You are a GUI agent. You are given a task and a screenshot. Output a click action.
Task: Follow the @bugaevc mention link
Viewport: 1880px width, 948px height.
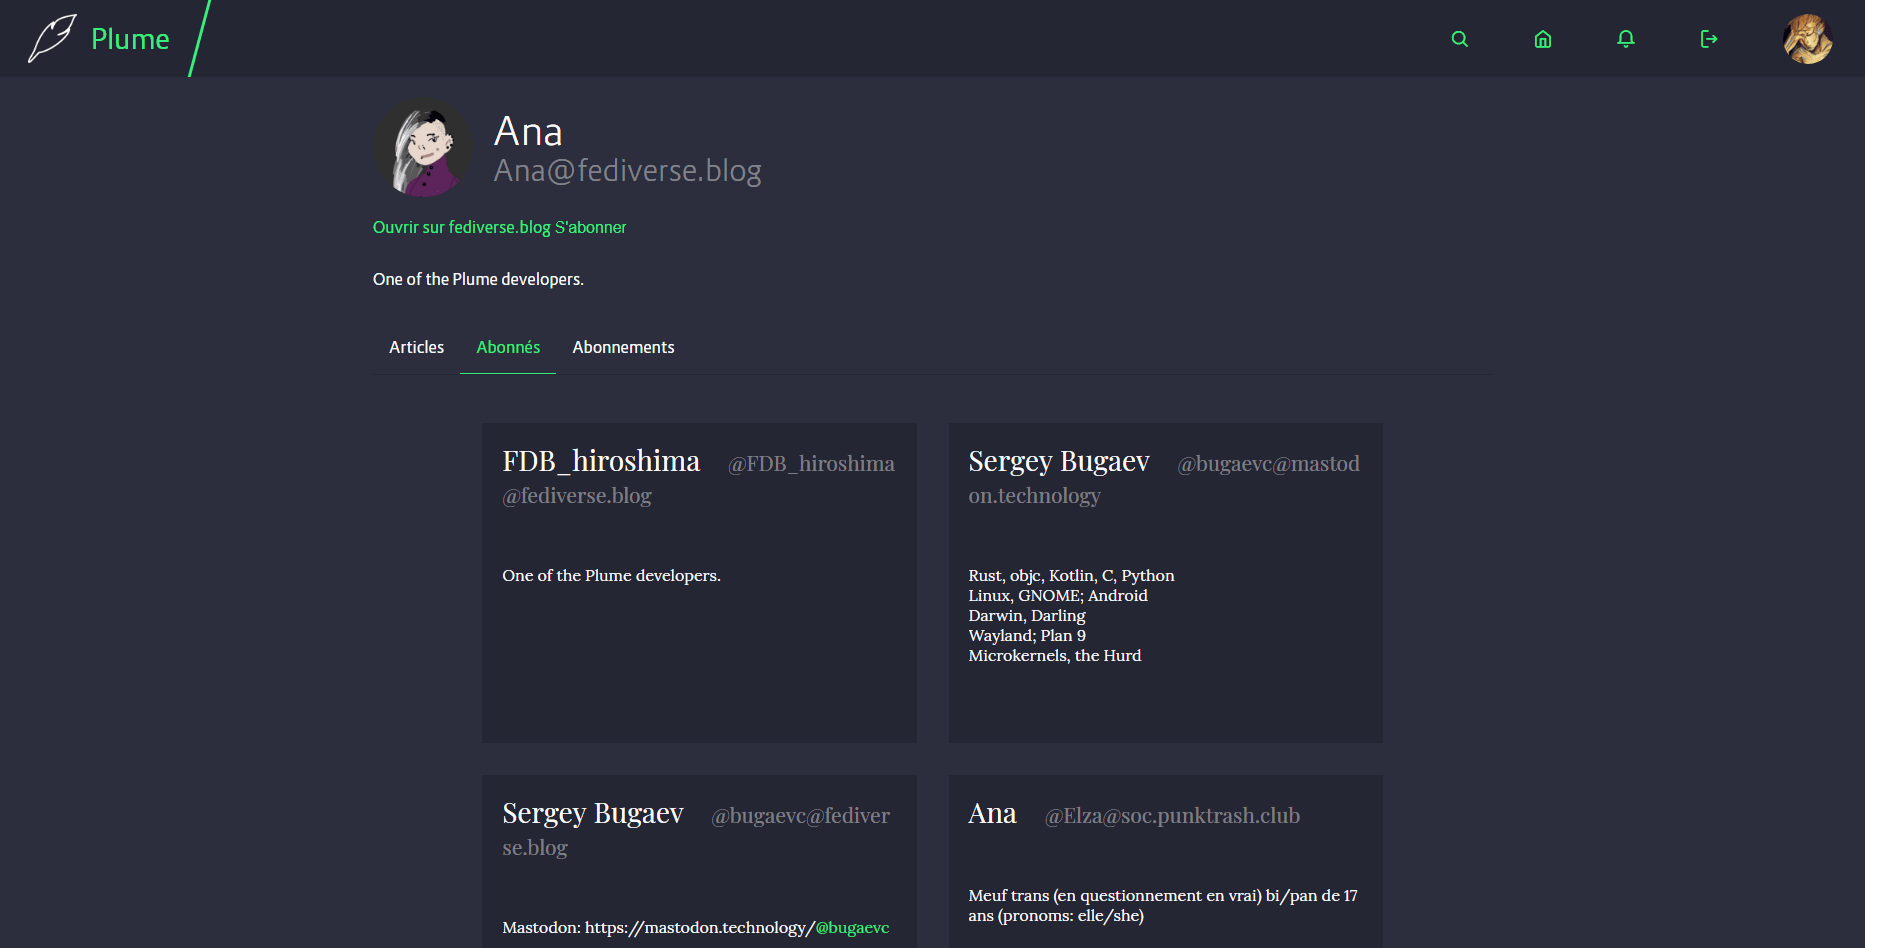point(852,927)
